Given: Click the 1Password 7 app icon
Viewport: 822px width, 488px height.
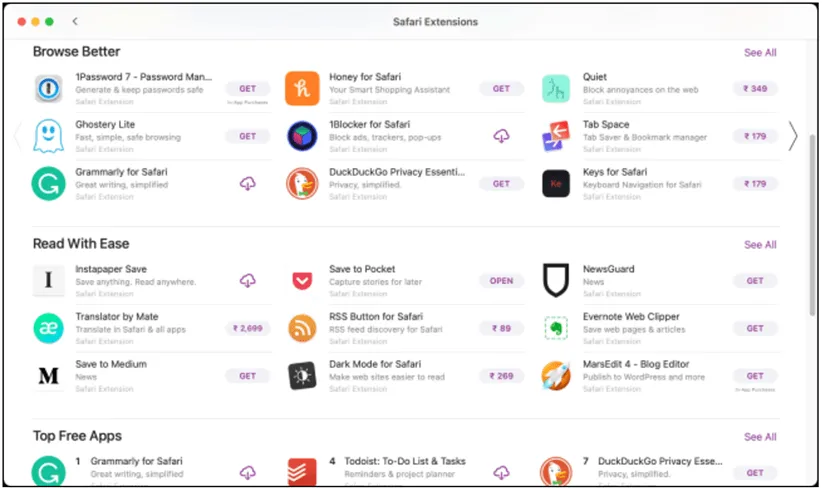Looking at the screenshot, I should coord(48,88).
